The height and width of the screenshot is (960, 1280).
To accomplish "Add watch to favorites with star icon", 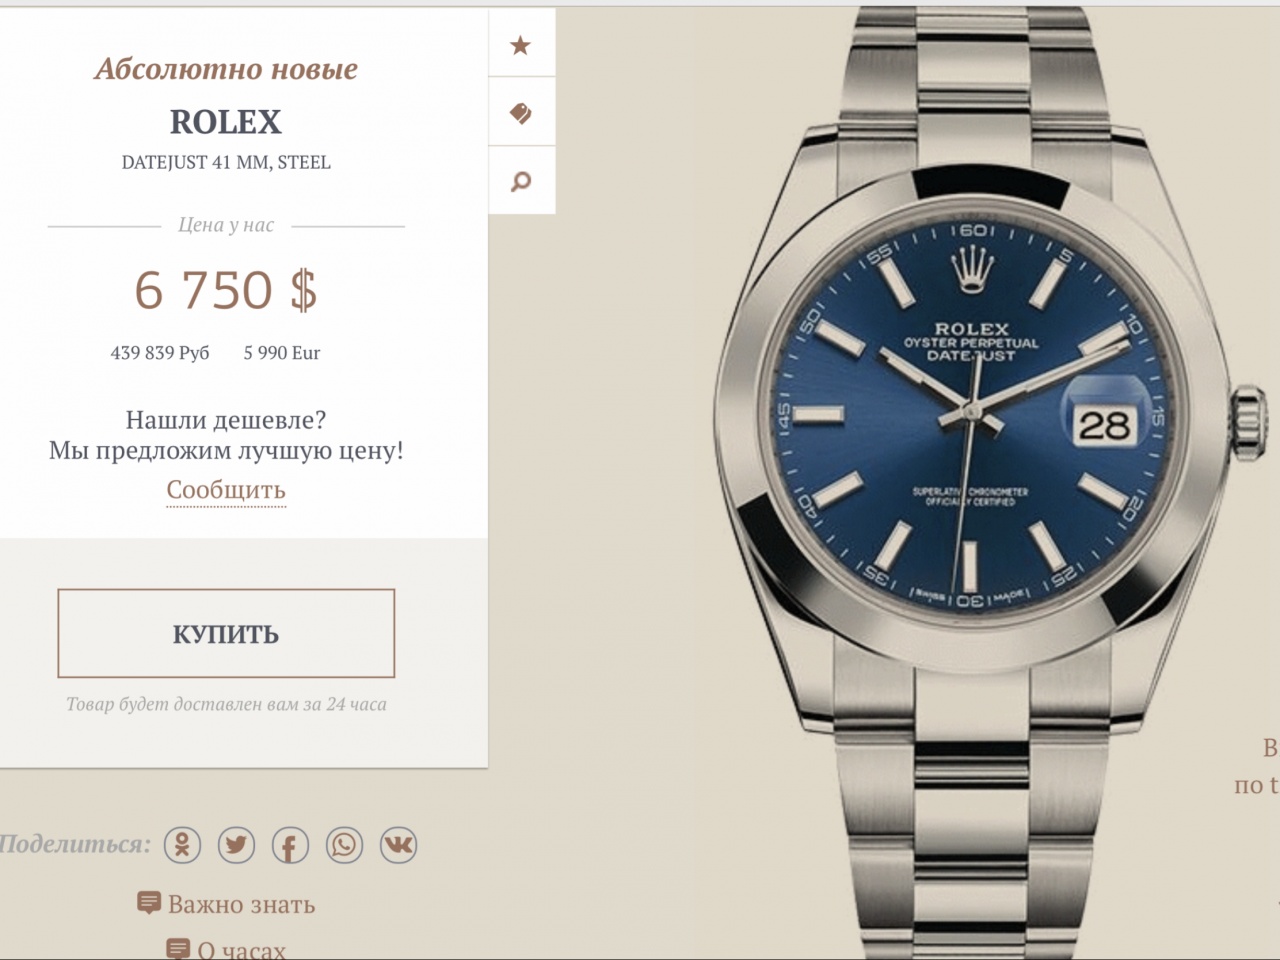I will pyautogui.click(x=521, y=45).
